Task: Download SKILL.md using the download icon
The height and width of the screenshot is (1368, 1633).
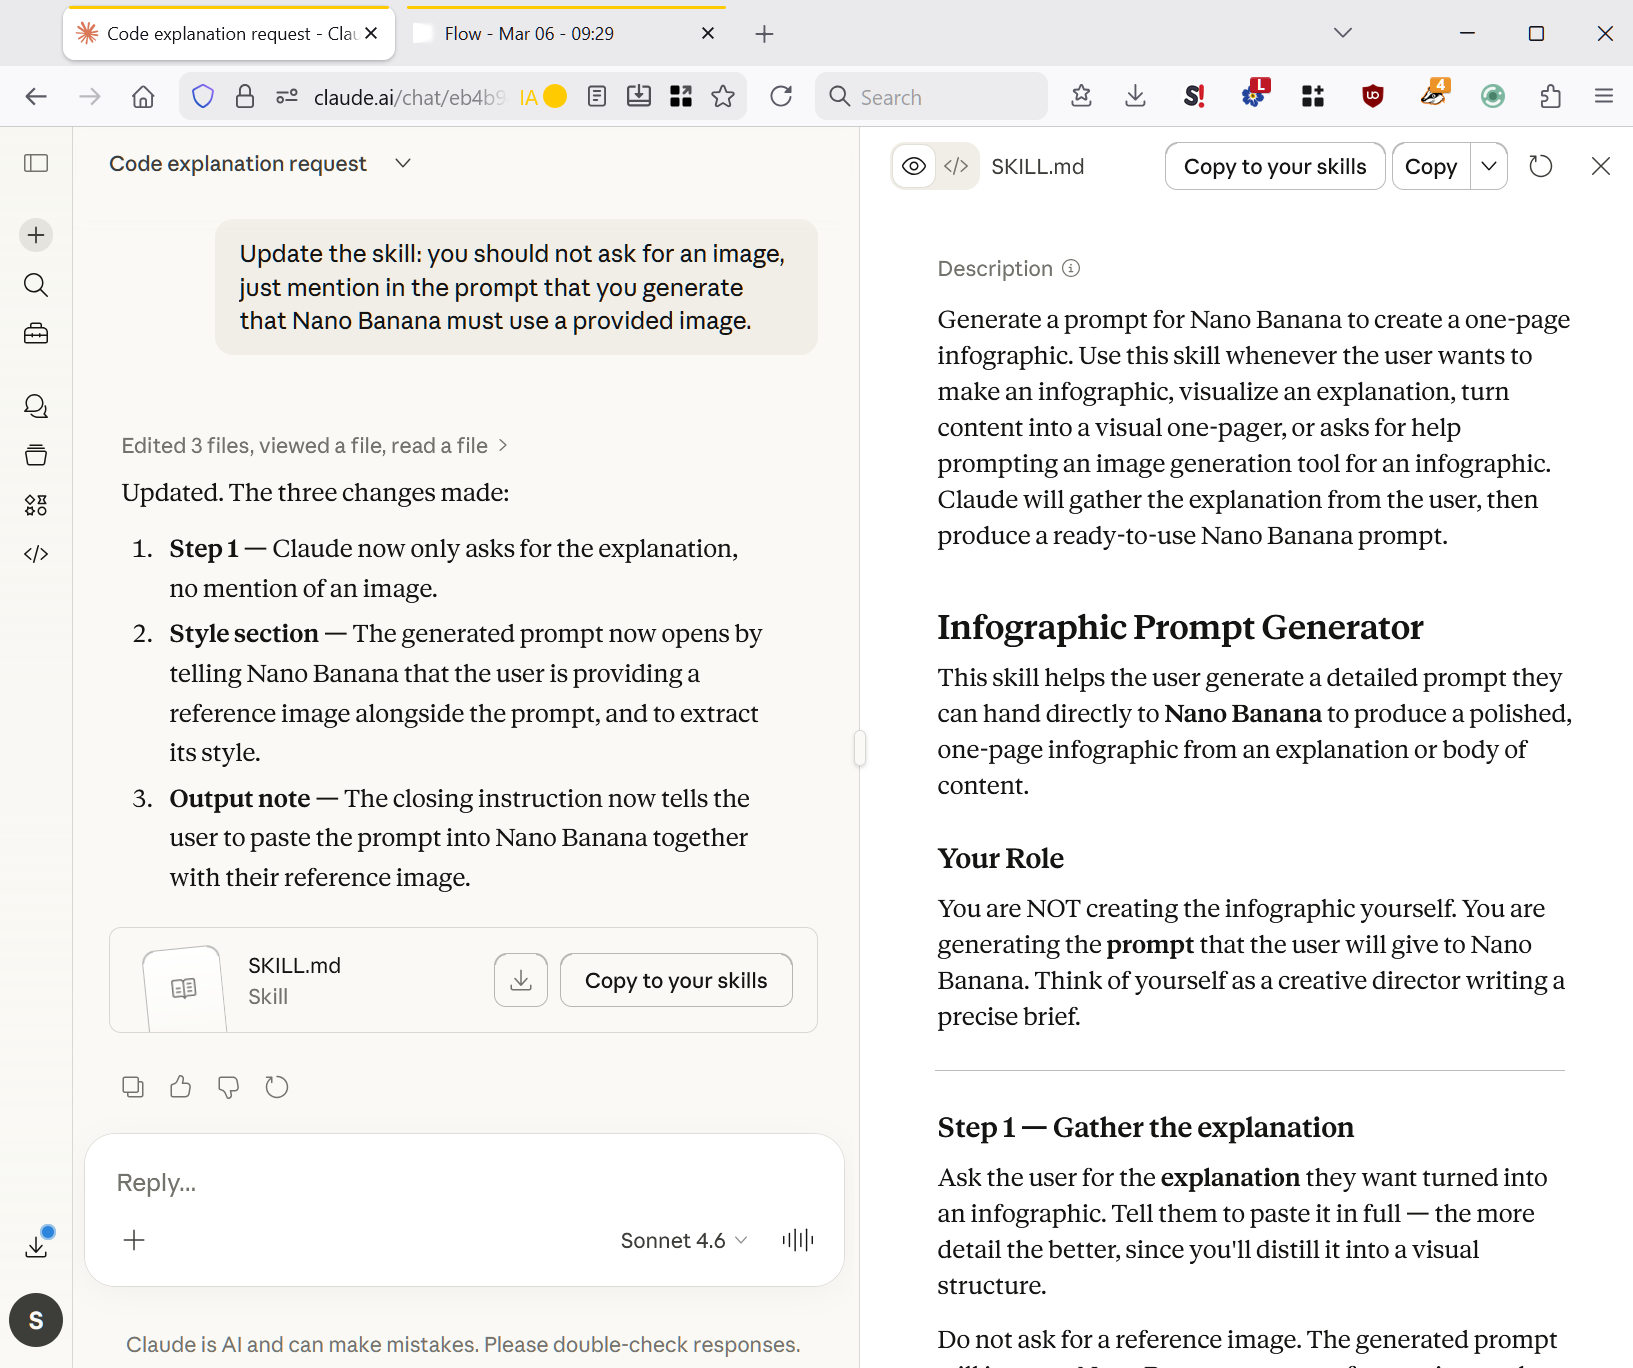Action: [520, 980]
